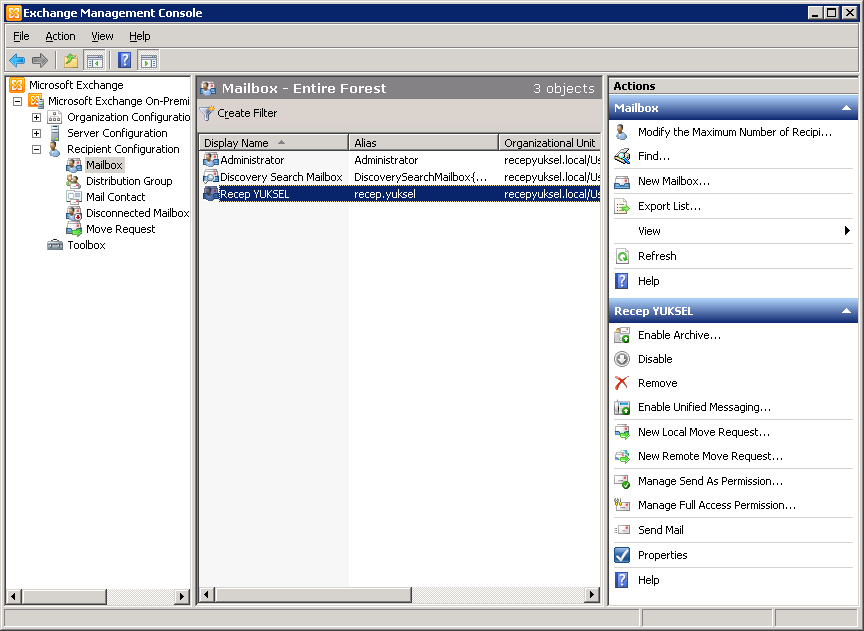Click the red Remove X icon
Screen dimensions: 864x631
tap(622, 383)
